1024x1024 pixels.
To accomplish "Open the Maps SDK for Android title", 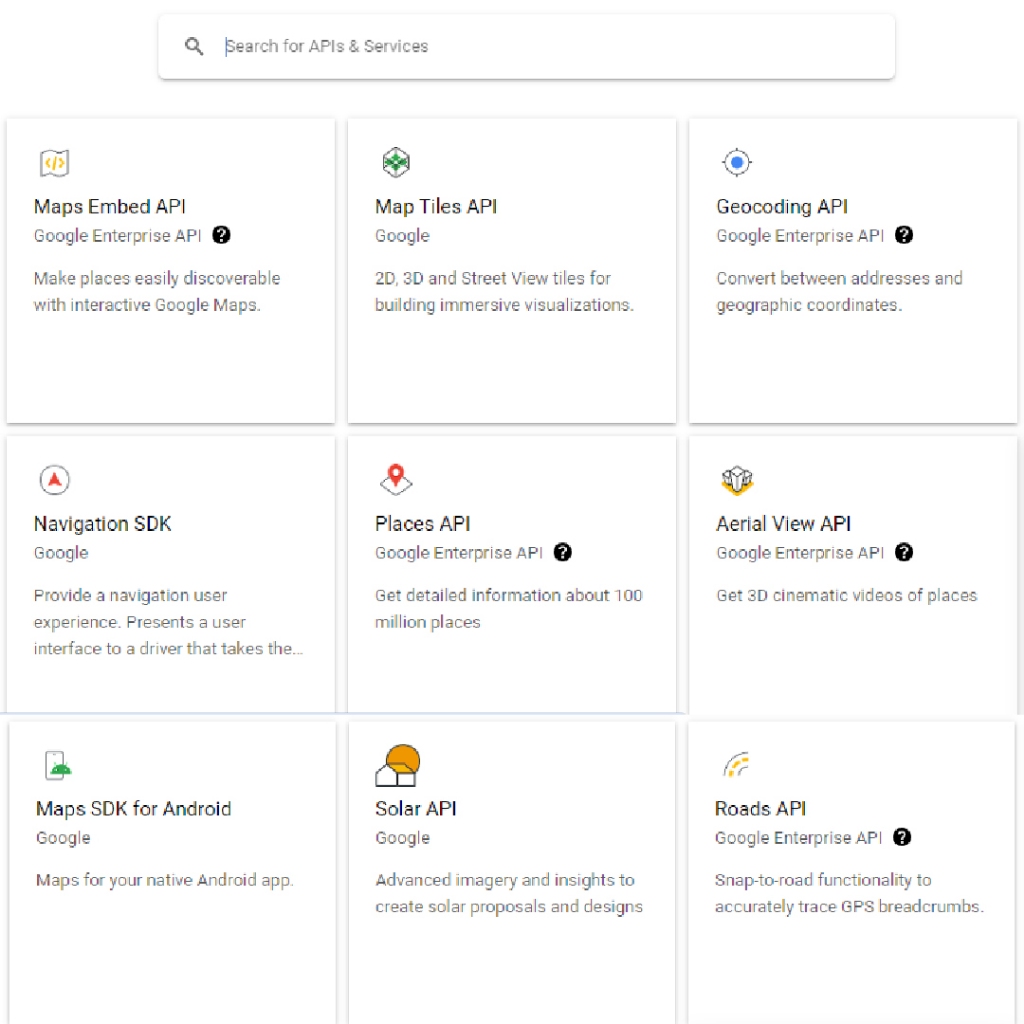I will pyautogui.click(x=134, y=809).
